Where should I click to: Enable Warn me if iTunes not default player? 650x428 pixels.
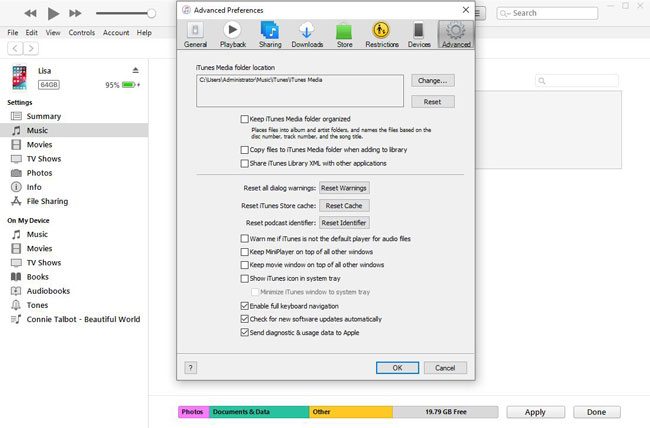[245, 239]
